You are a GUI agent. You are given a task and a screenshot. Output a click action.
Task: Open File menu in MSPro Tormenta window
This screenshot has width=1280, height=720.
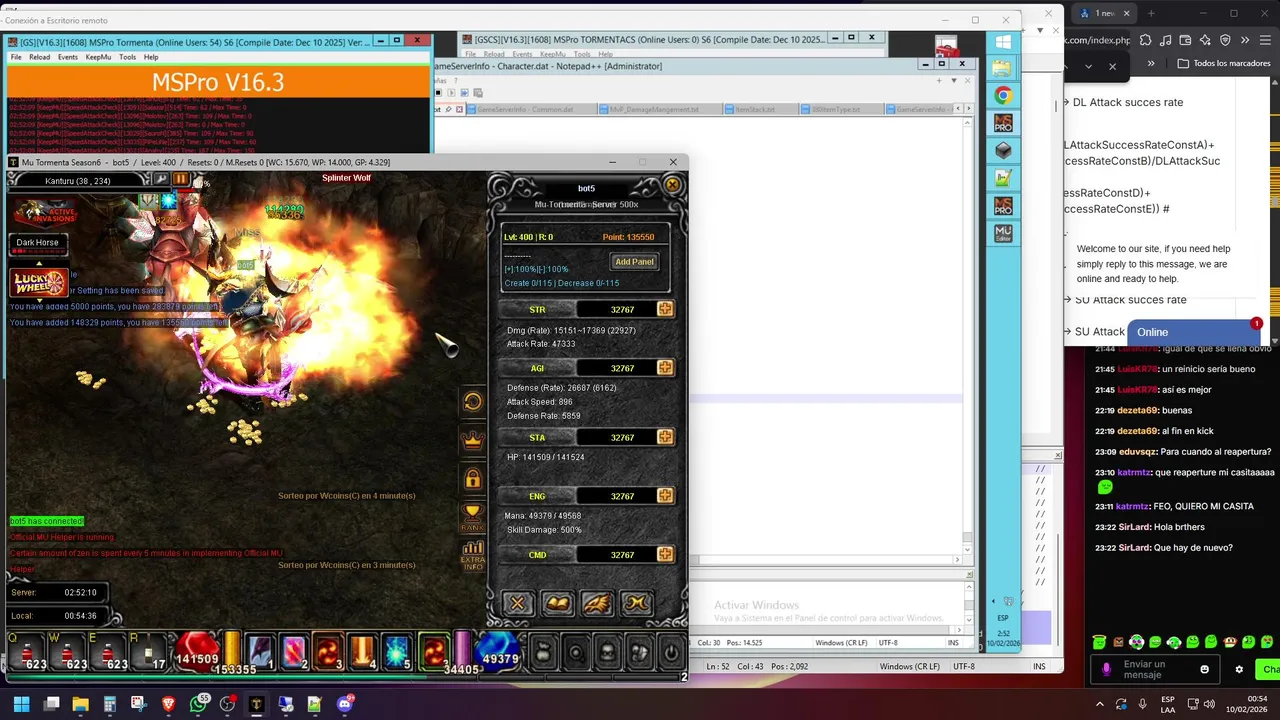[16, 57]
